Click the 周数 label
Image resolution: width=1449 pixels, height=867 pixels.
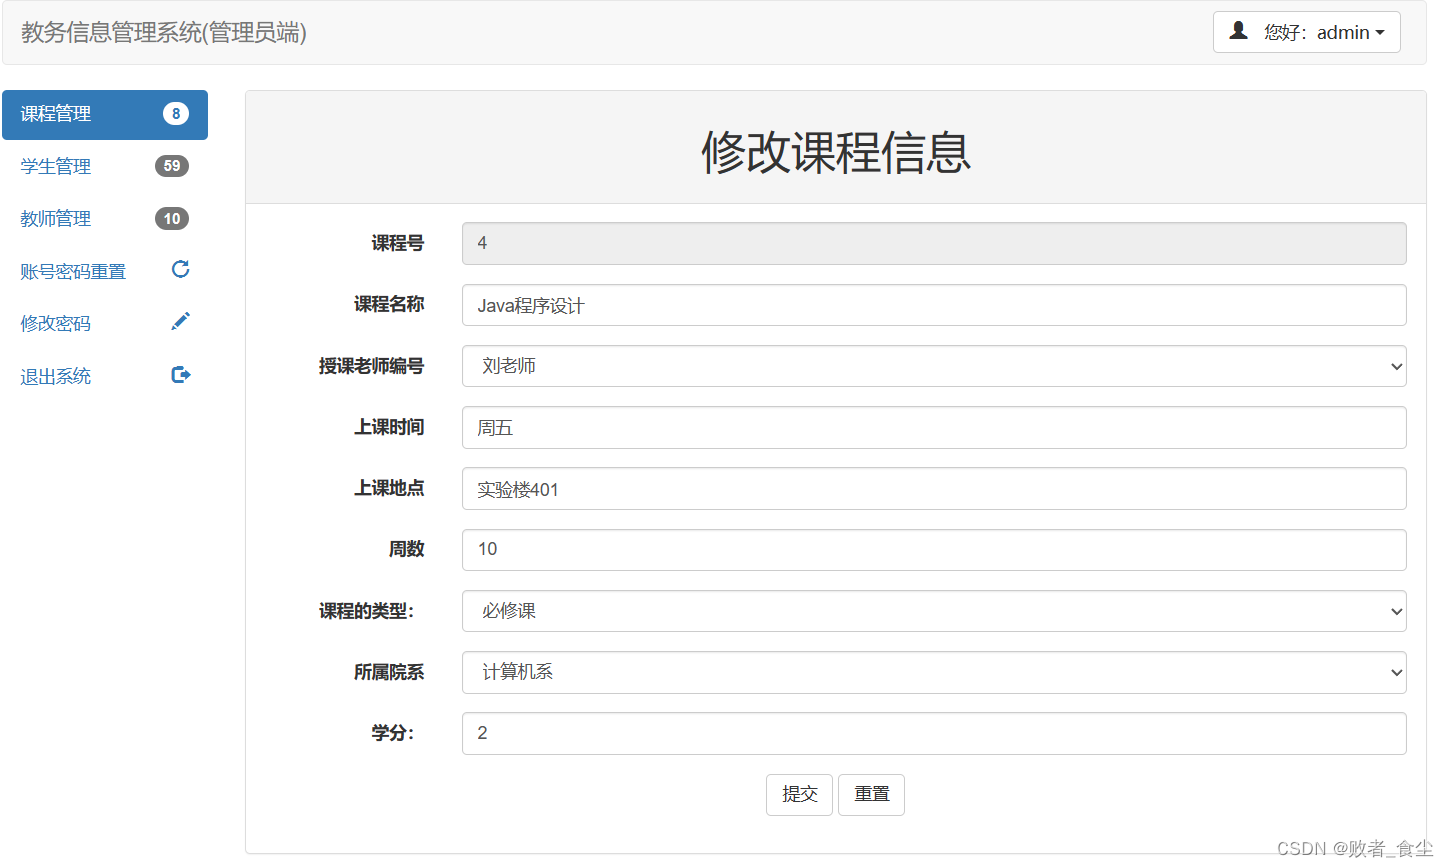click(x=407, y=549)
